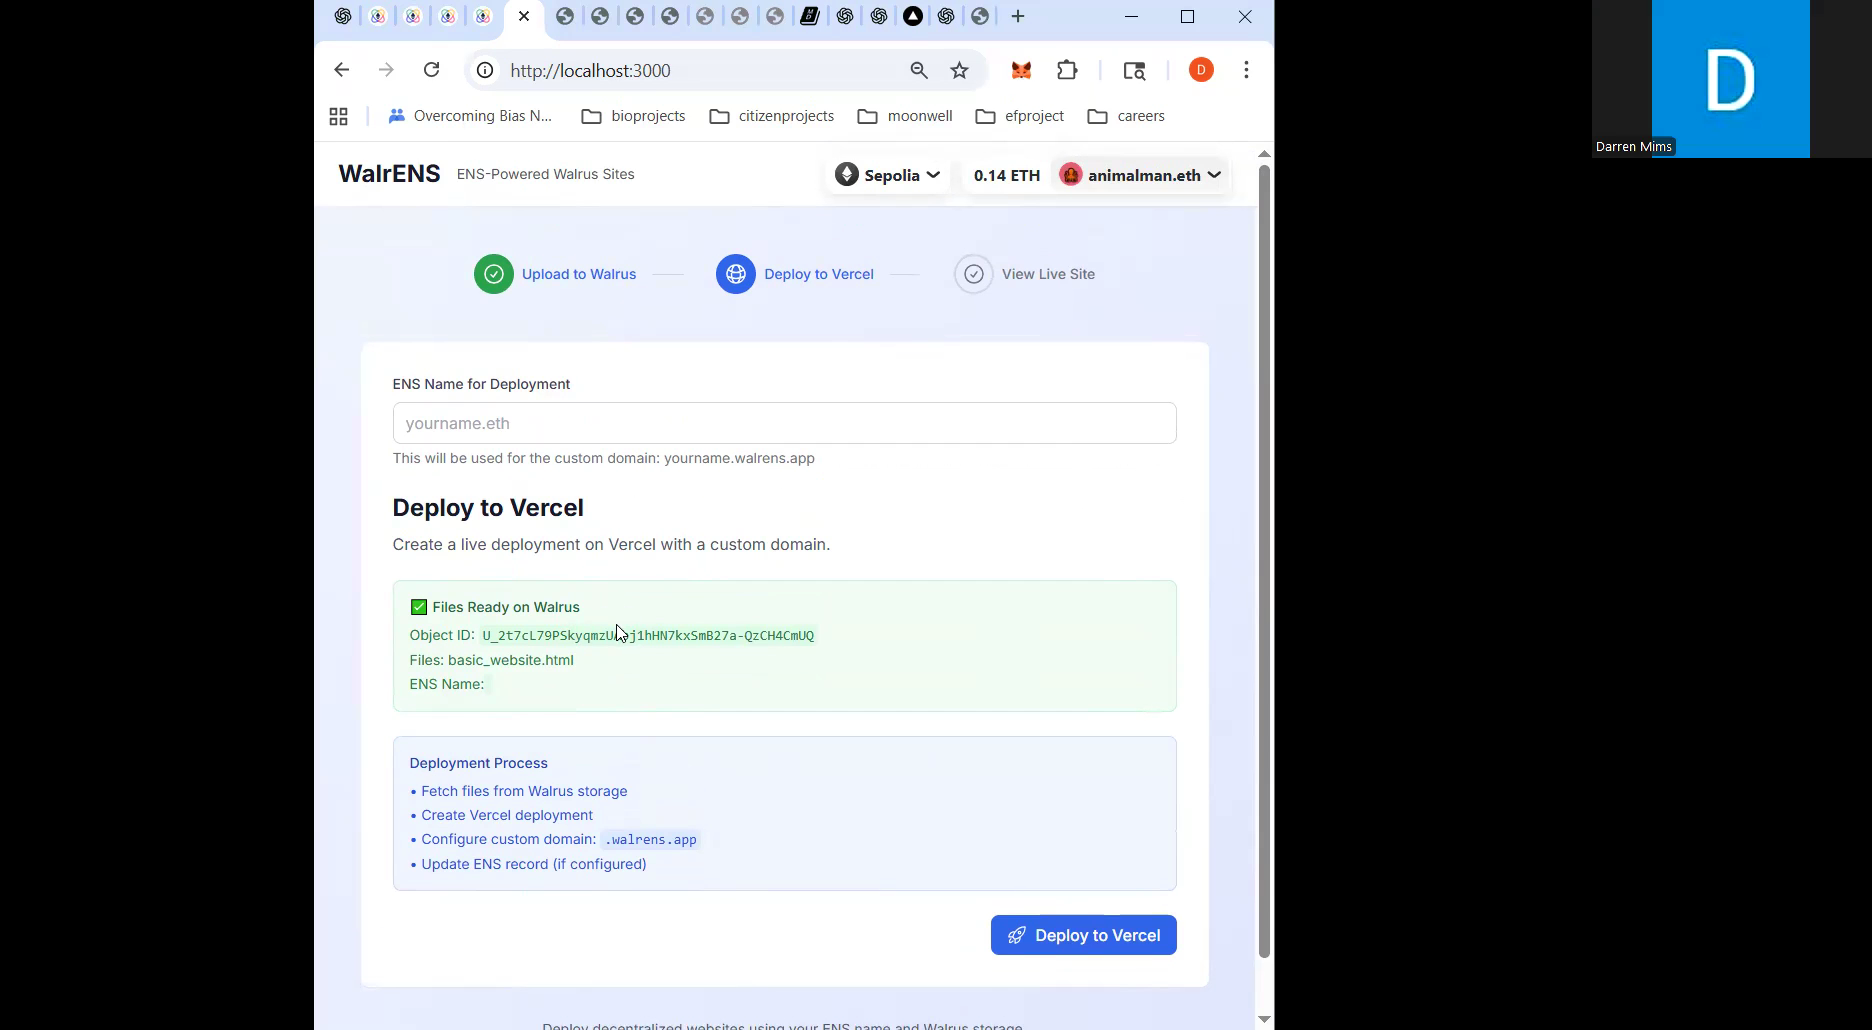Expand the Sepolia network dropdown
Screen dimensions: 1872x1030
tap(888, 175)
